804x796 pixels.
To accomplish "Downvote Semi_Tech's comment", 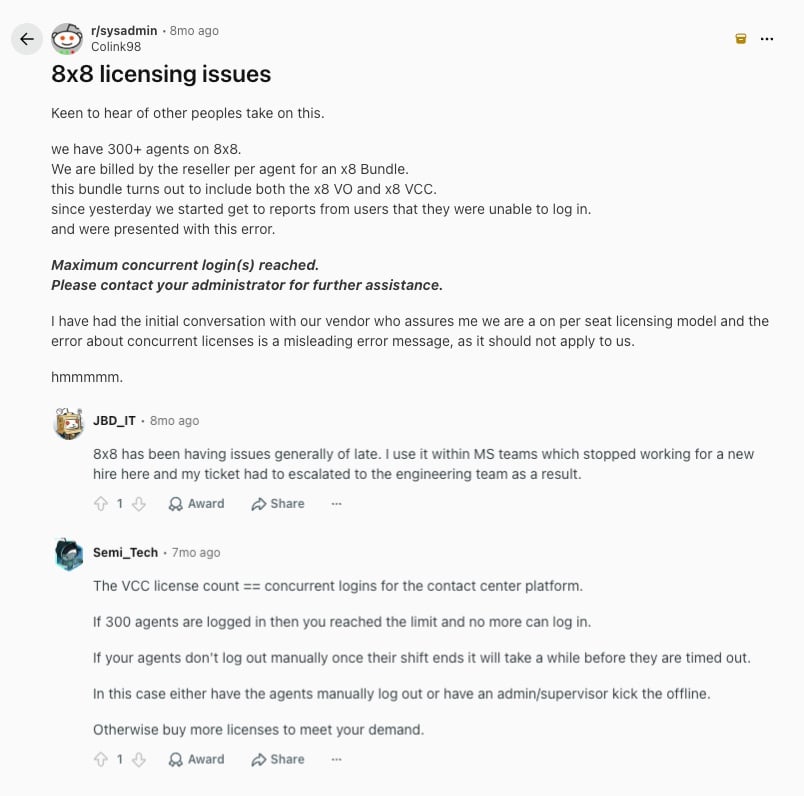I will tap(139, 759).
